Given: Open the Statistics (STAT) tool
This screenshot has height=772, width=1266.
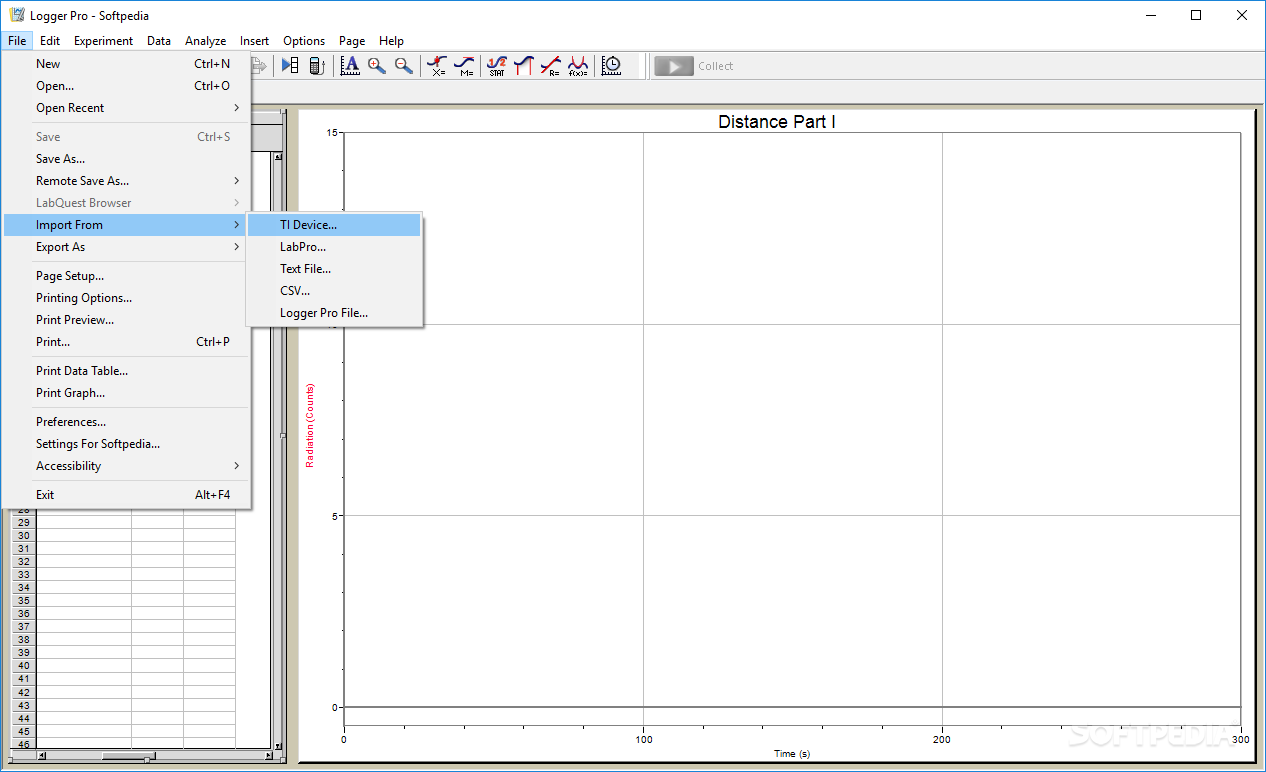Looking at the screenshot, I should tap(497, 66).
